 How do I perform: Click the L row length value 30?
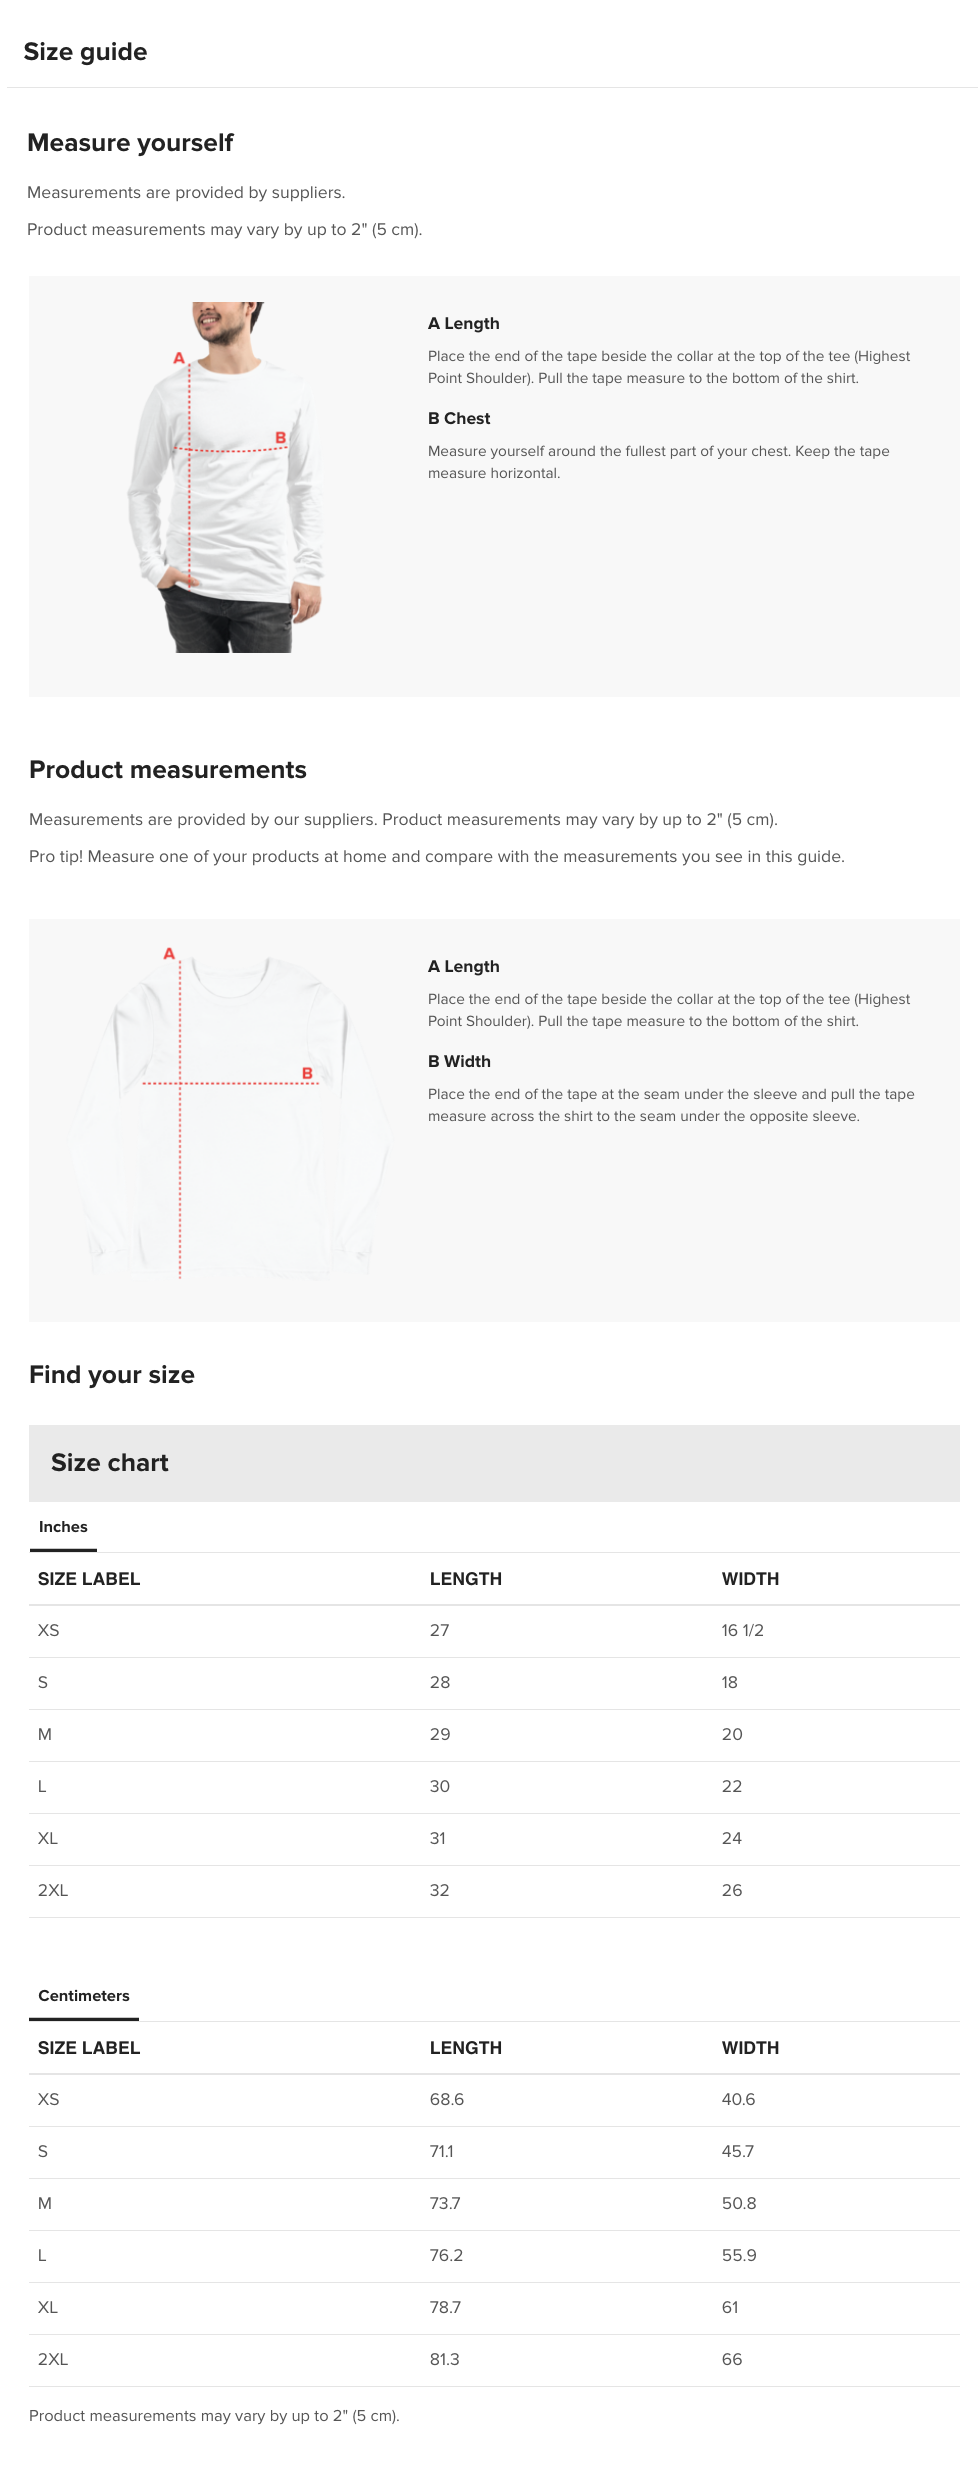click(x=440, y=1787)
